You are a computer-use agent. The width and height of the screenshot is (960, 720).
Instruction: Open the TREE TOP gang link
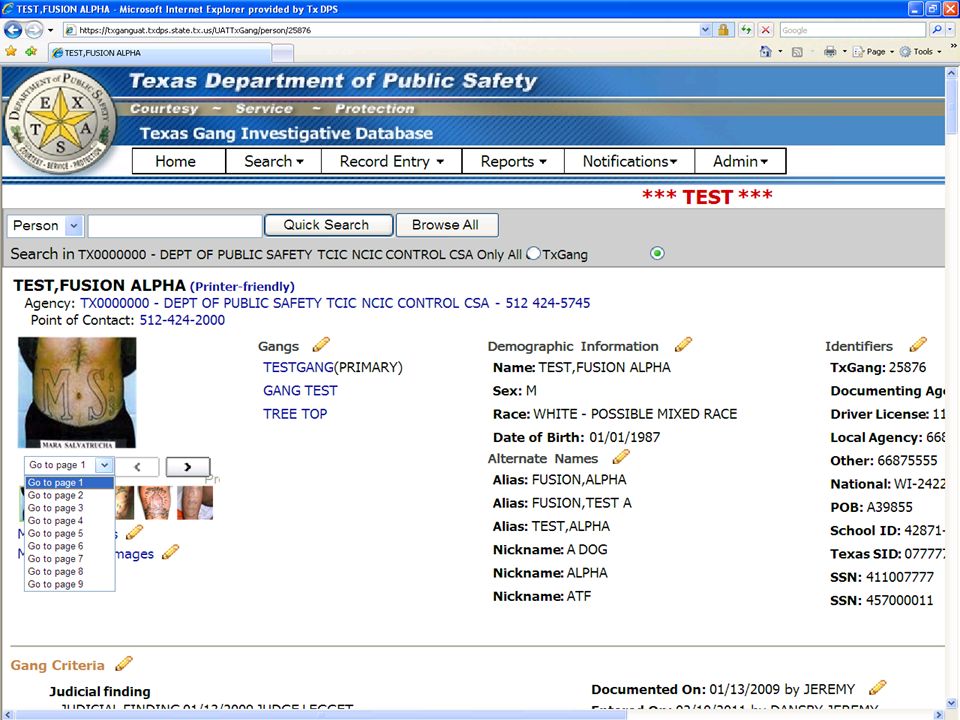(295, 414)
